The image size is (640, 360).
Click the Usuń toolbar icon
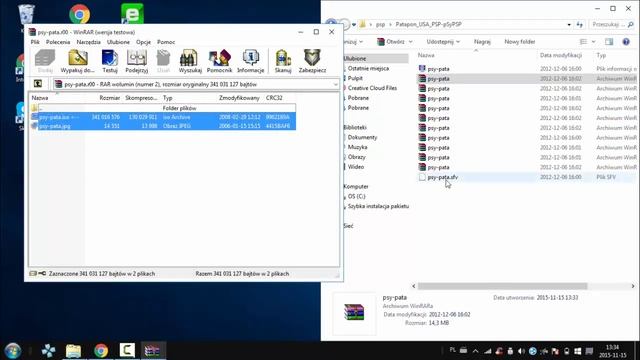[x=163, y=61]
